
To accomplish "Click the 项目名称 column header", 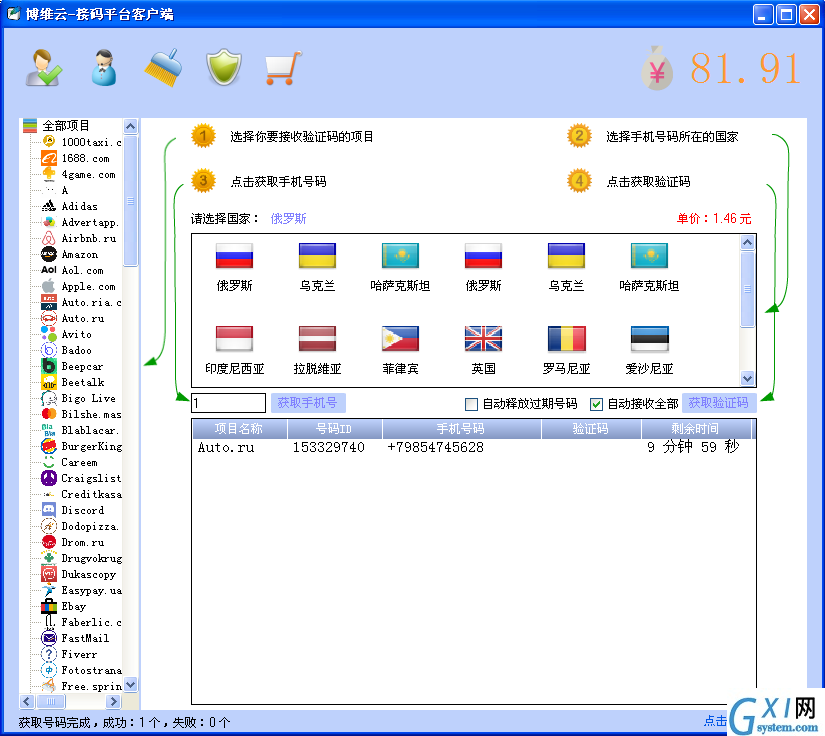I will pos(239,429).
